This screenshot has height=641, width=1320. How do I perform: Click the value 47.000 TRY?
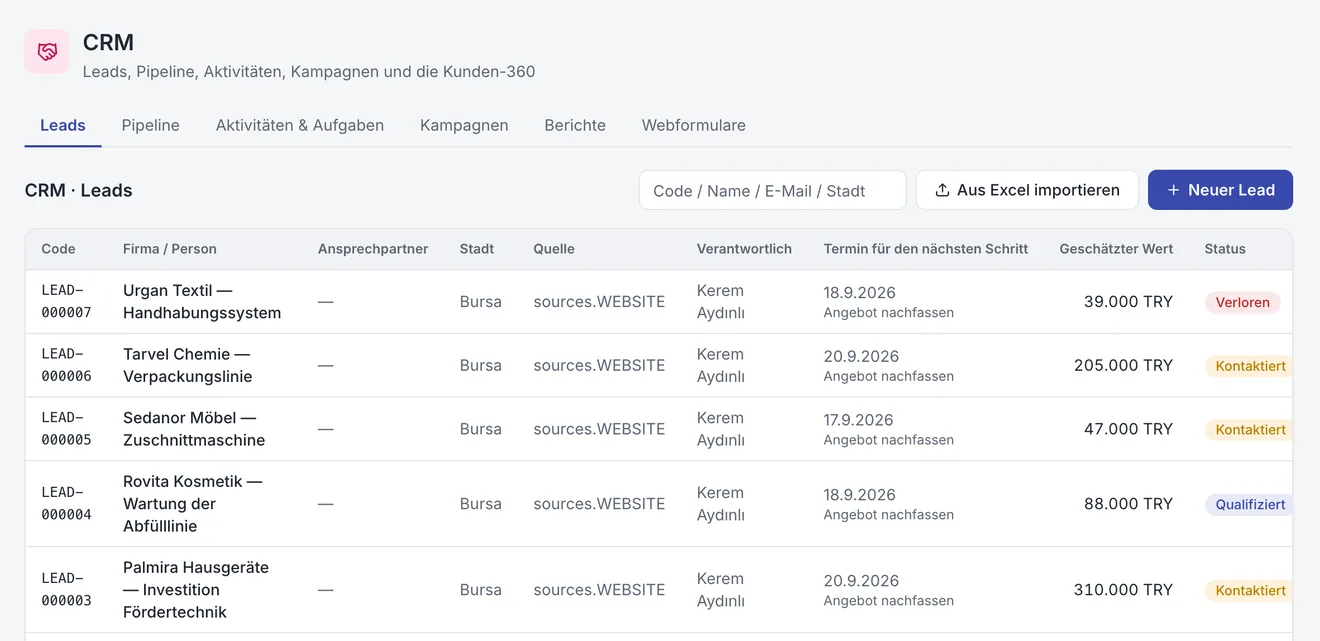1128,429
